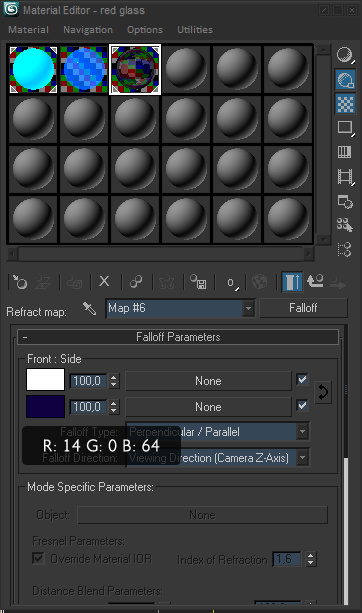The image size is (362, 613).
Task: Toggle the Override Material IOR checkbox
Action: click(38, 558)
